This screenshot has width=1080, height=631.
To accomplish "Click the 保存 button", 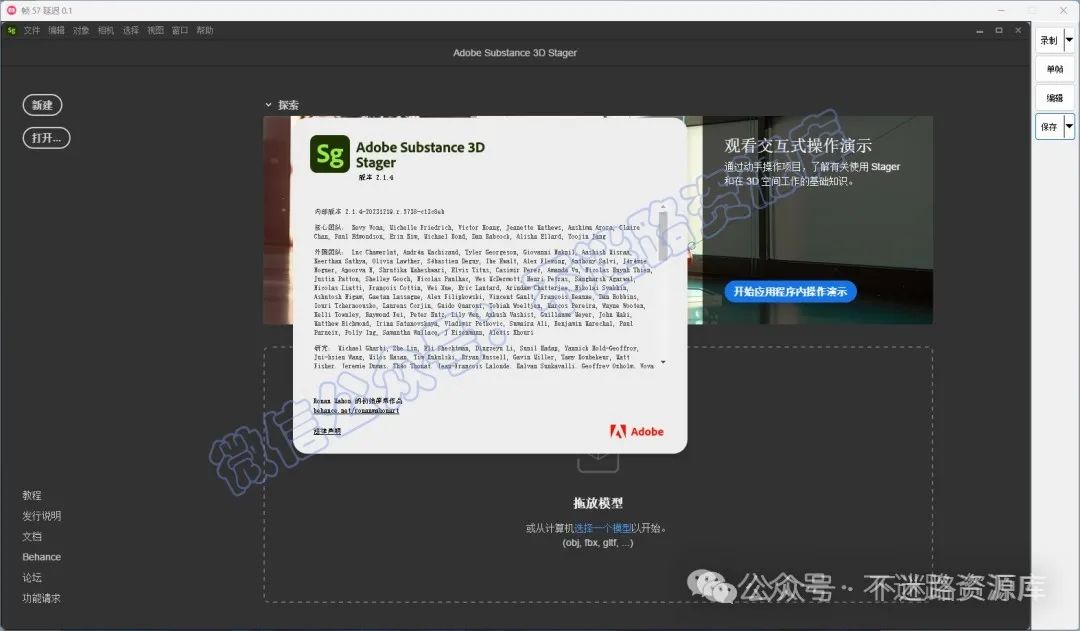I will [x=1049, y=127].
